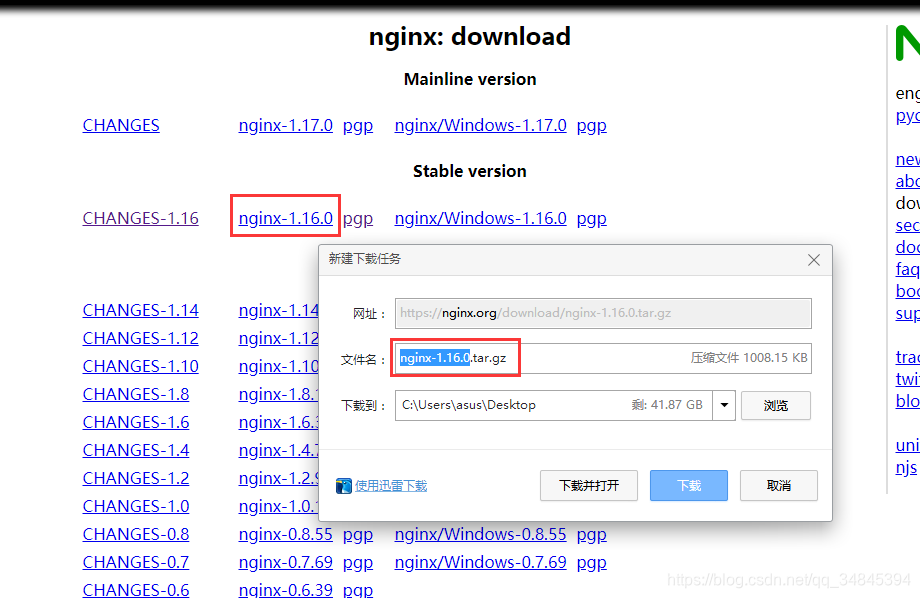Click the 取消 cancel button
The height and width of the screenshot is (598, 920).
coord(779,485)
